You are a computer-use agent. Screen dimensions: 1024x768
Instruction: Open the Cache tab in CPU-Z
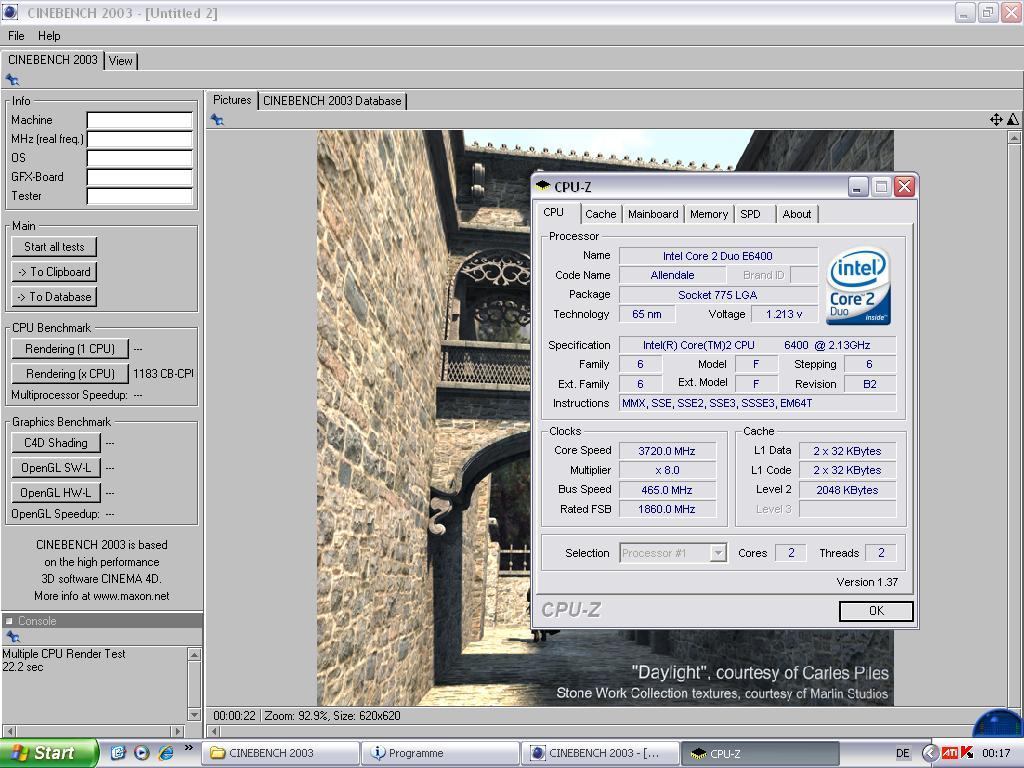click(x=600, y=214)
